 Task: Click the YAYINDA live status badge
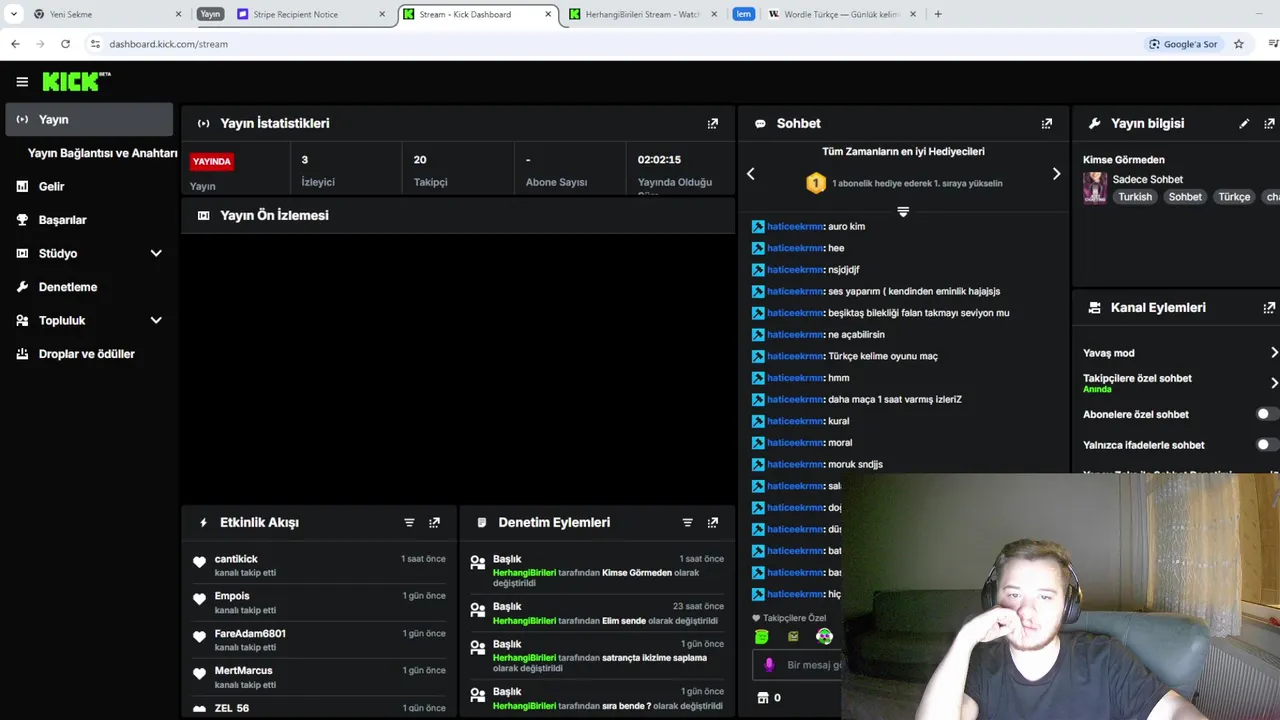(x=212, y=161)
